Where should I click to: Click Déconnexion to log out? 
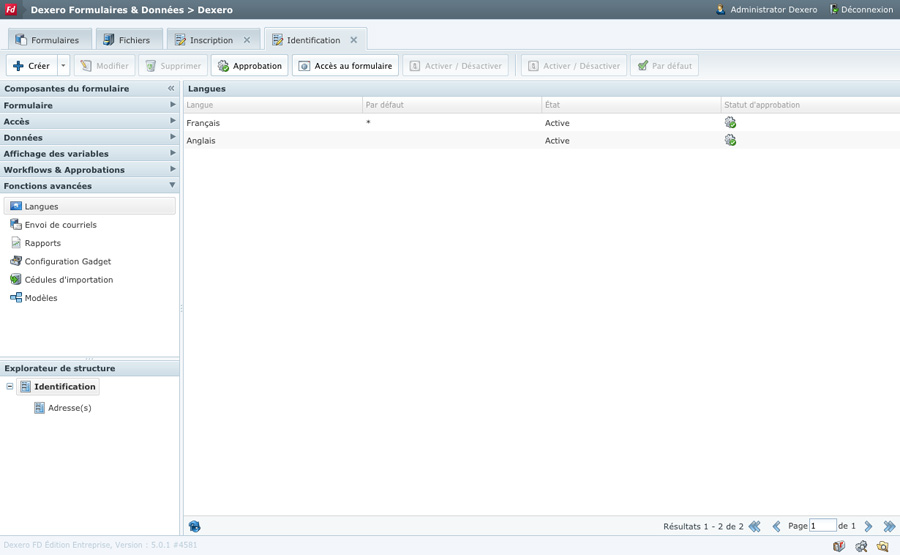[x=860, y=10]
